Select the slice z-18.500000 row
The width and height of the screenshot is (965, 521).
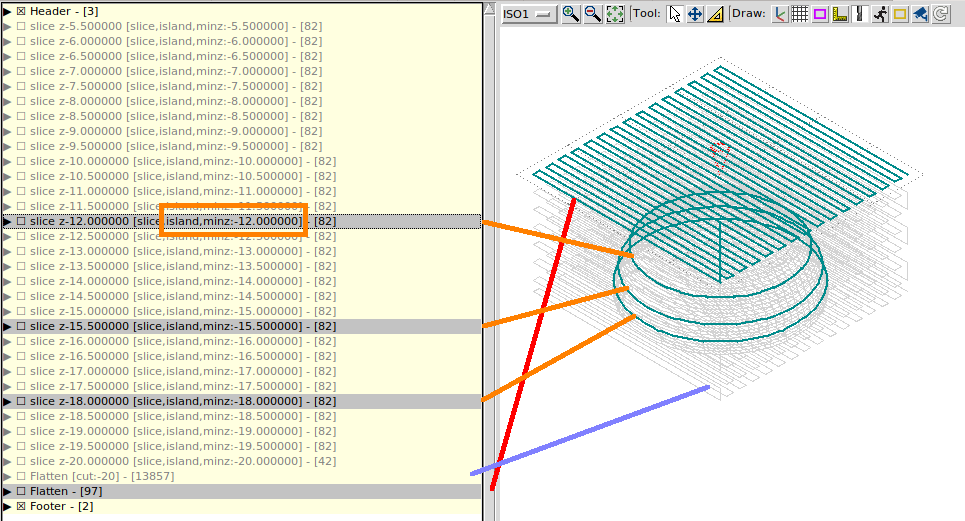[x=241, y=416]
